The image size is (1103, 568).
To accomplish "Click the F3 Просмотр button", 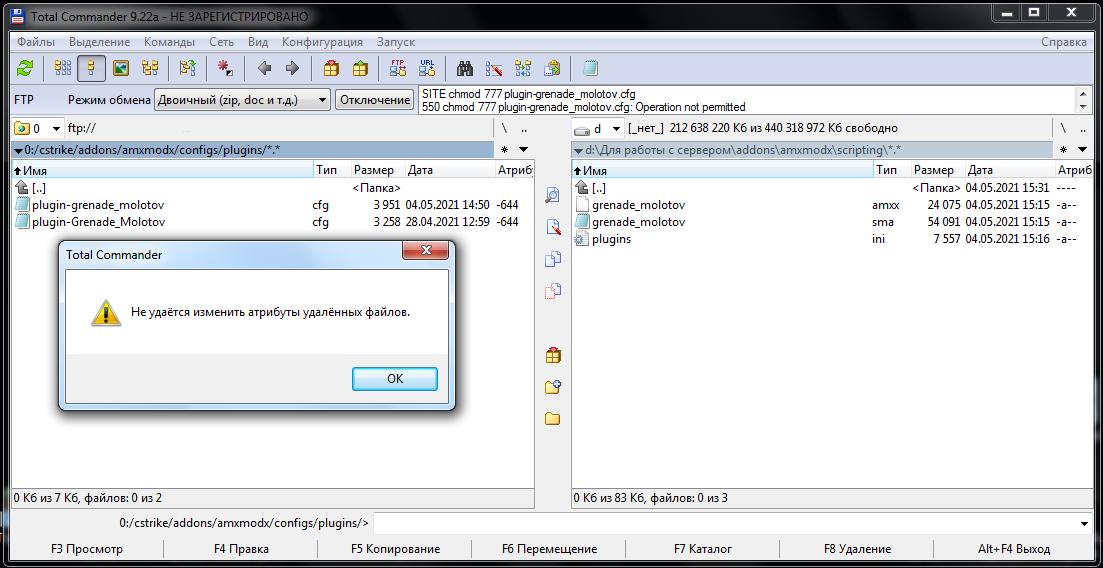I will point(87,549).
